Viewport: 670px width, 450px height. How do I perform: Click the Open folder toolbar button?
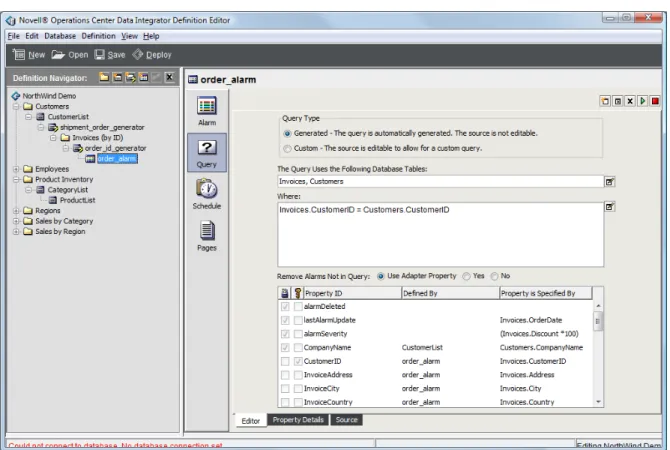tap(70, 55)
